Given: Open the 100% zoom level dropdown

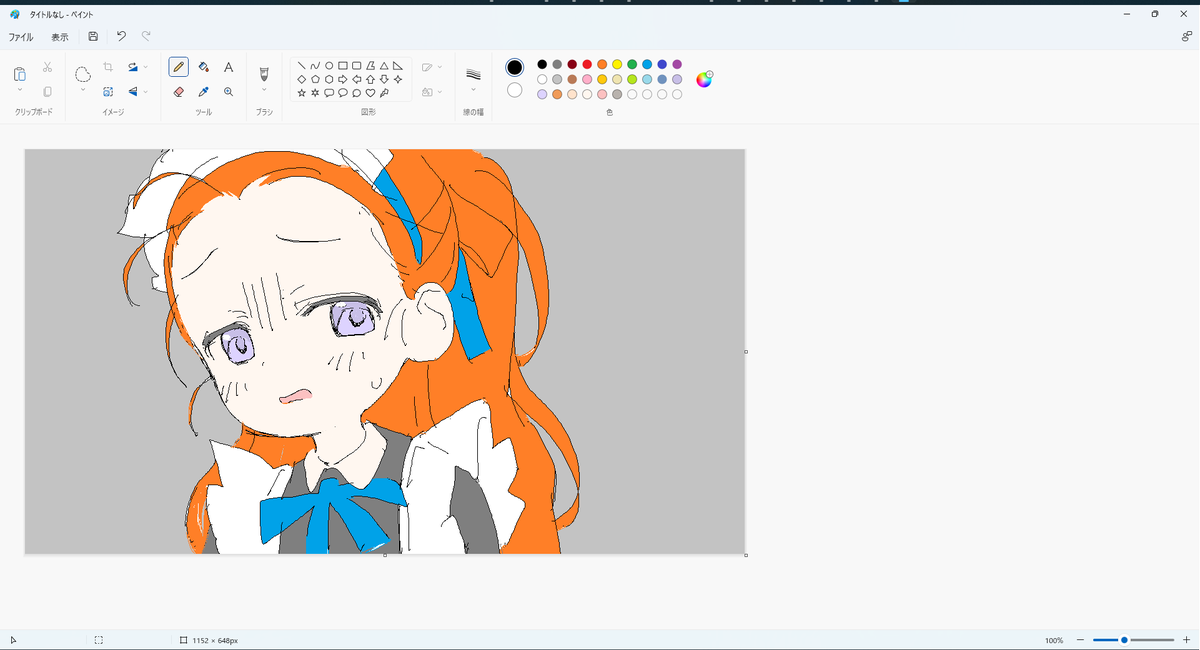Looking at the screenshot, I should 1054,640.
